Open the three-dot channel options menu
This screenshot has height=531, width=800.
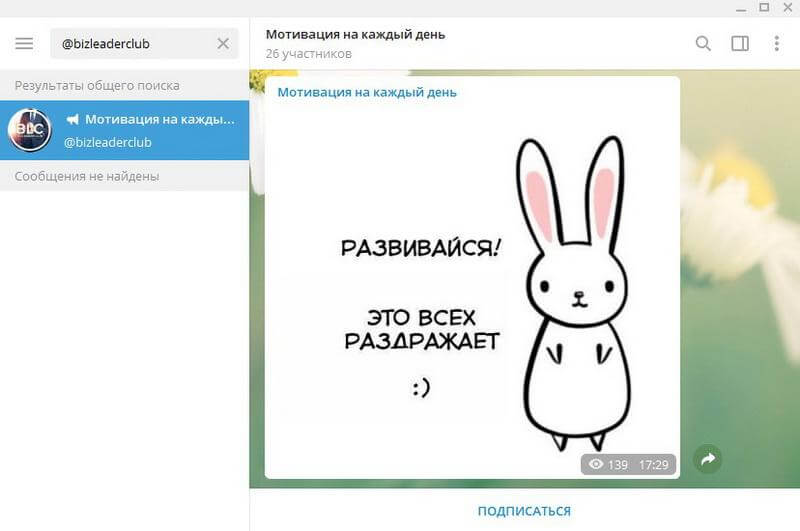point(777,43)
